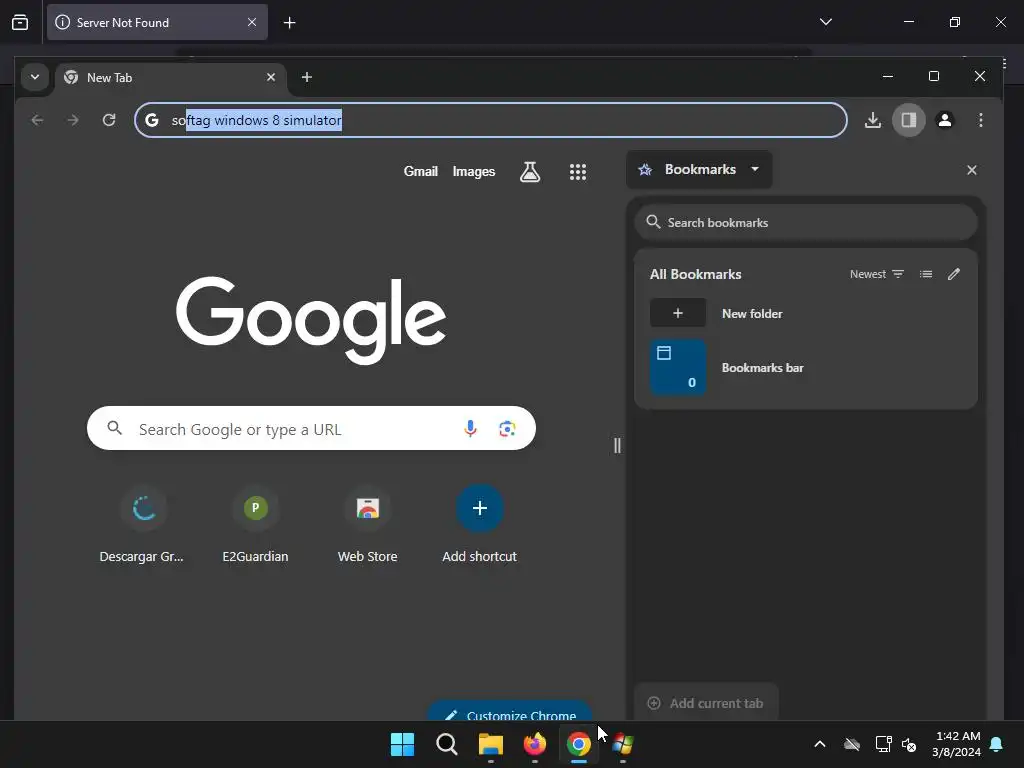Switch to Firefox on the taskbar
Image resolution: width=1024 pixels, height=768 pixels.
pos(534,744)
